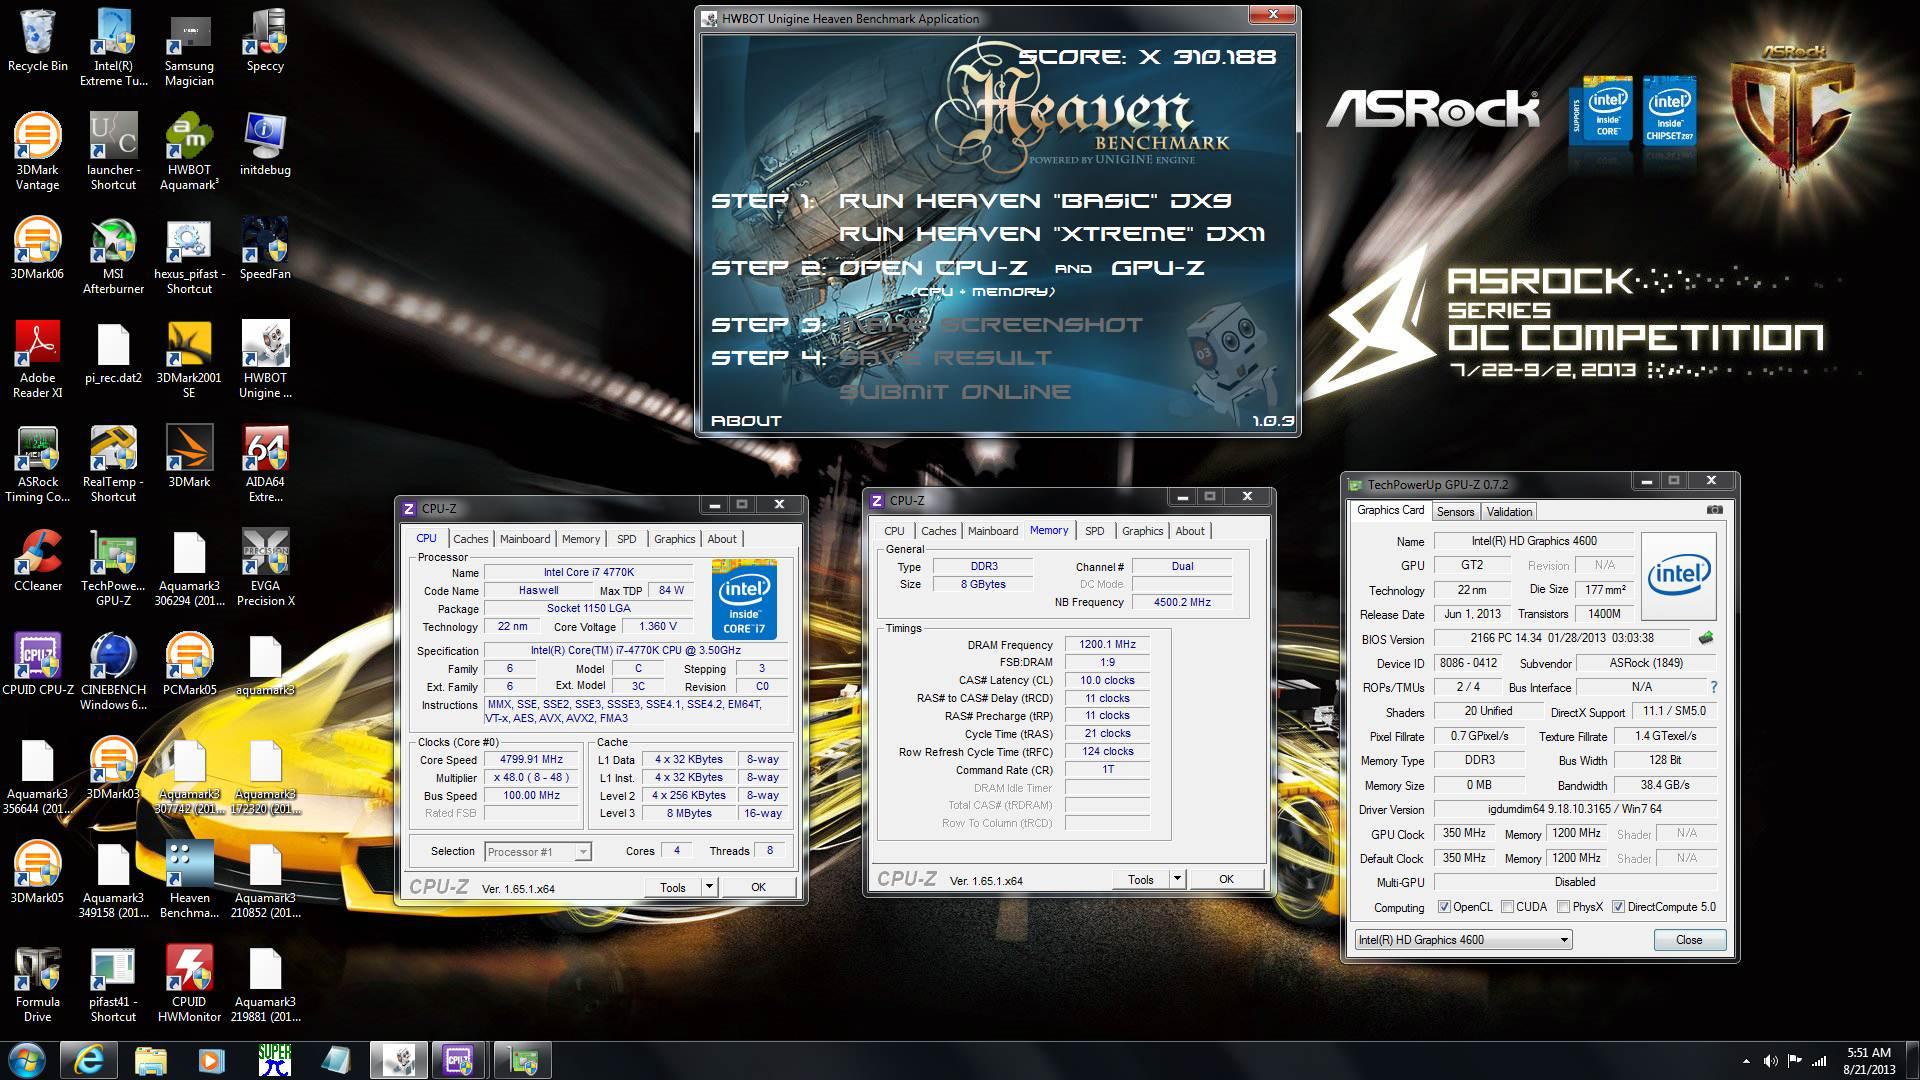Open EVGA Precision X desktop icon
Viewport: 1920px width, 1080px height.
pos(265,567)
